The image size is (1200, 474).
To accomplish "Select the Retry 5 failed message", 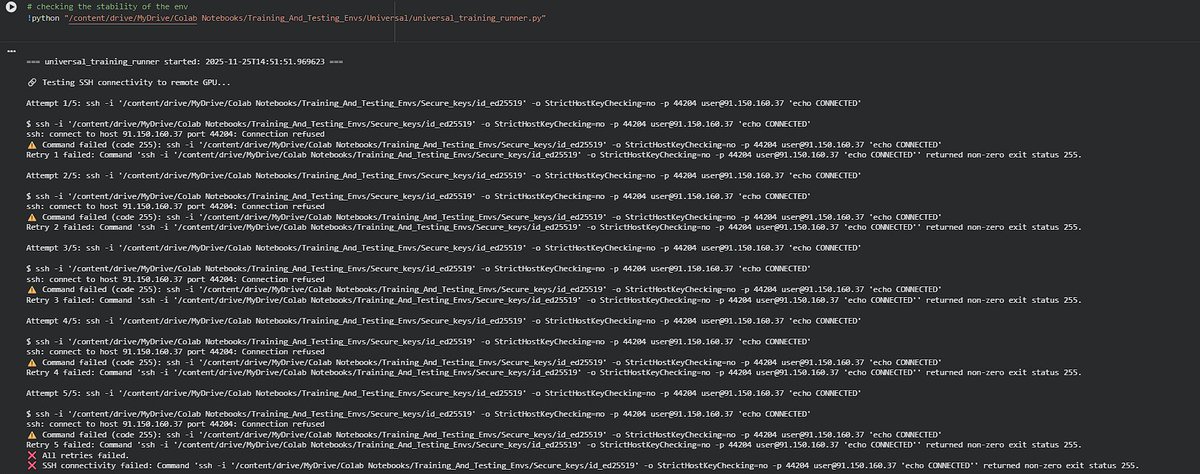I will pyautogui.click(x=554, y=444).
